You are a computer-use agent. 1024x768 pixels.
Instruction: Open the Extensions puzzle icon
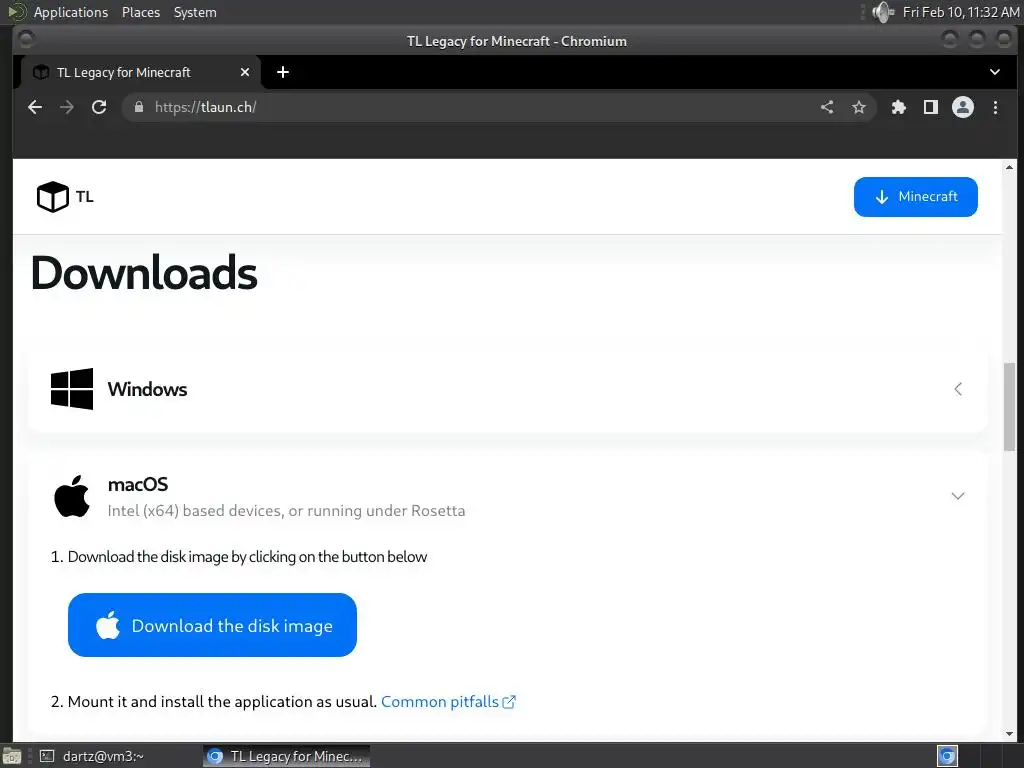899,107
